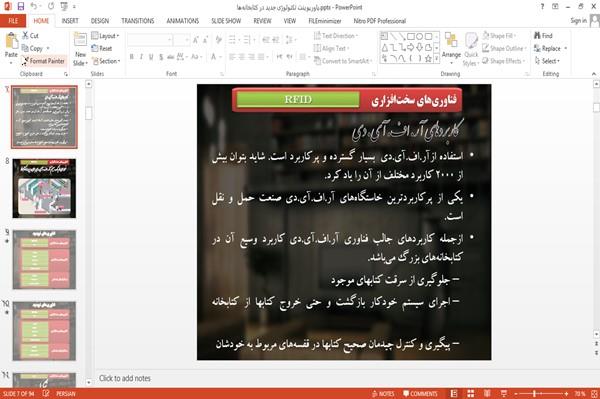Open the VIEW tab
The image size is (600, 399).
(290, 21)
